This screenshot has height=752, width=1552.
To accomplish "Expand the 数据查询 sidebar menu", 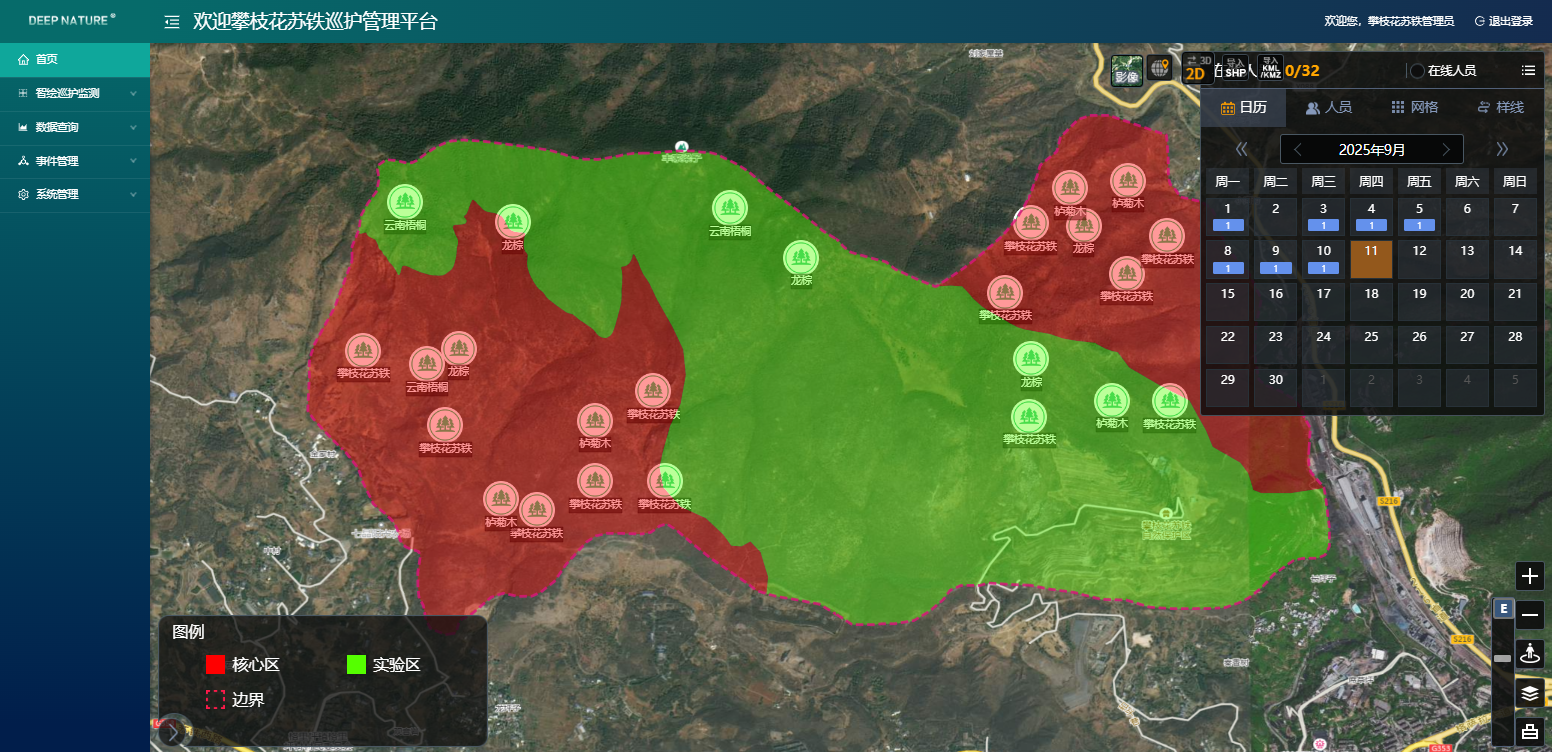I will (x=75, y=127).
